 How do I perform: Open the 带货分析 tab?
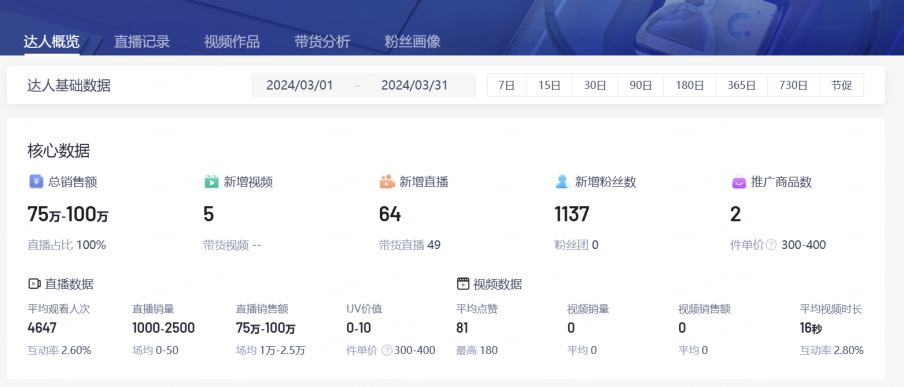coord(322,42)
